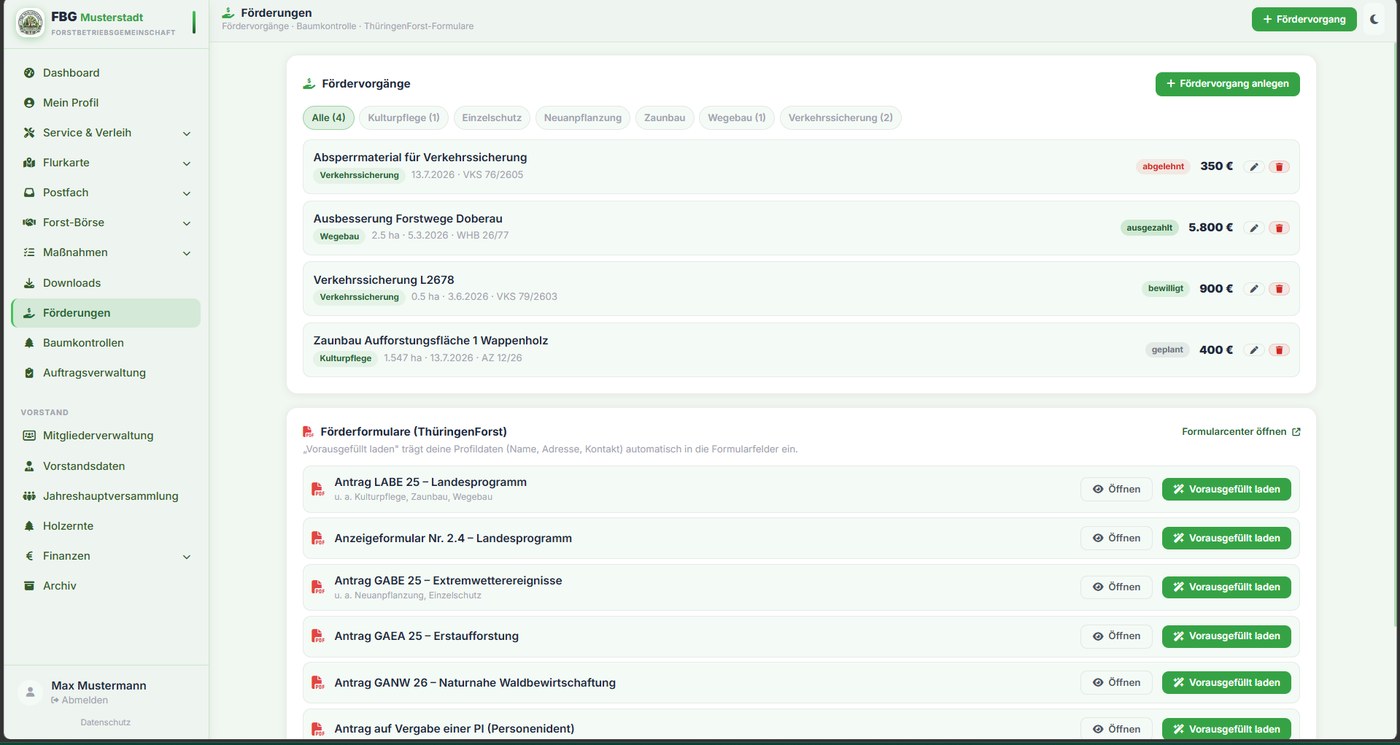Click the + Fördervorgang header button
This screenshot has height=745, width=1400.
(1304, 19)
